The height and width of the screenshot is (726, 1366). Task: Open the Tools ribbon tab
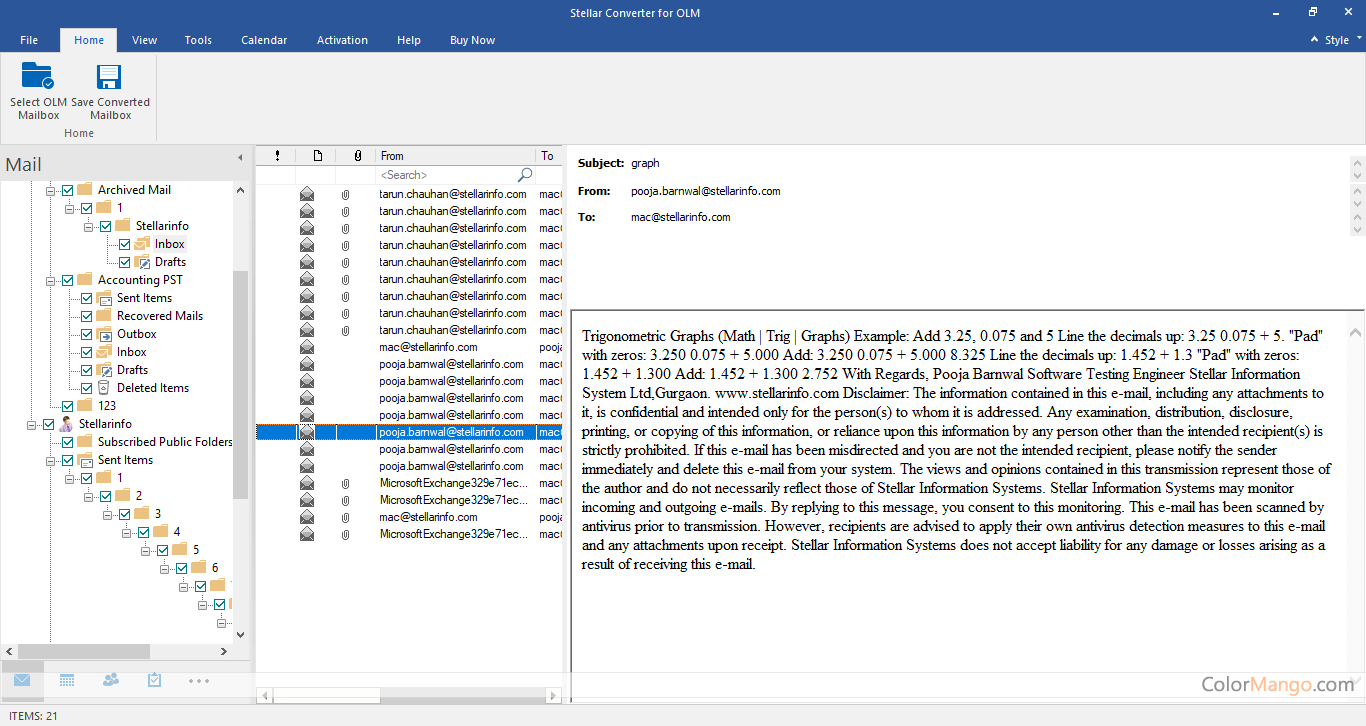pos(198,40)
